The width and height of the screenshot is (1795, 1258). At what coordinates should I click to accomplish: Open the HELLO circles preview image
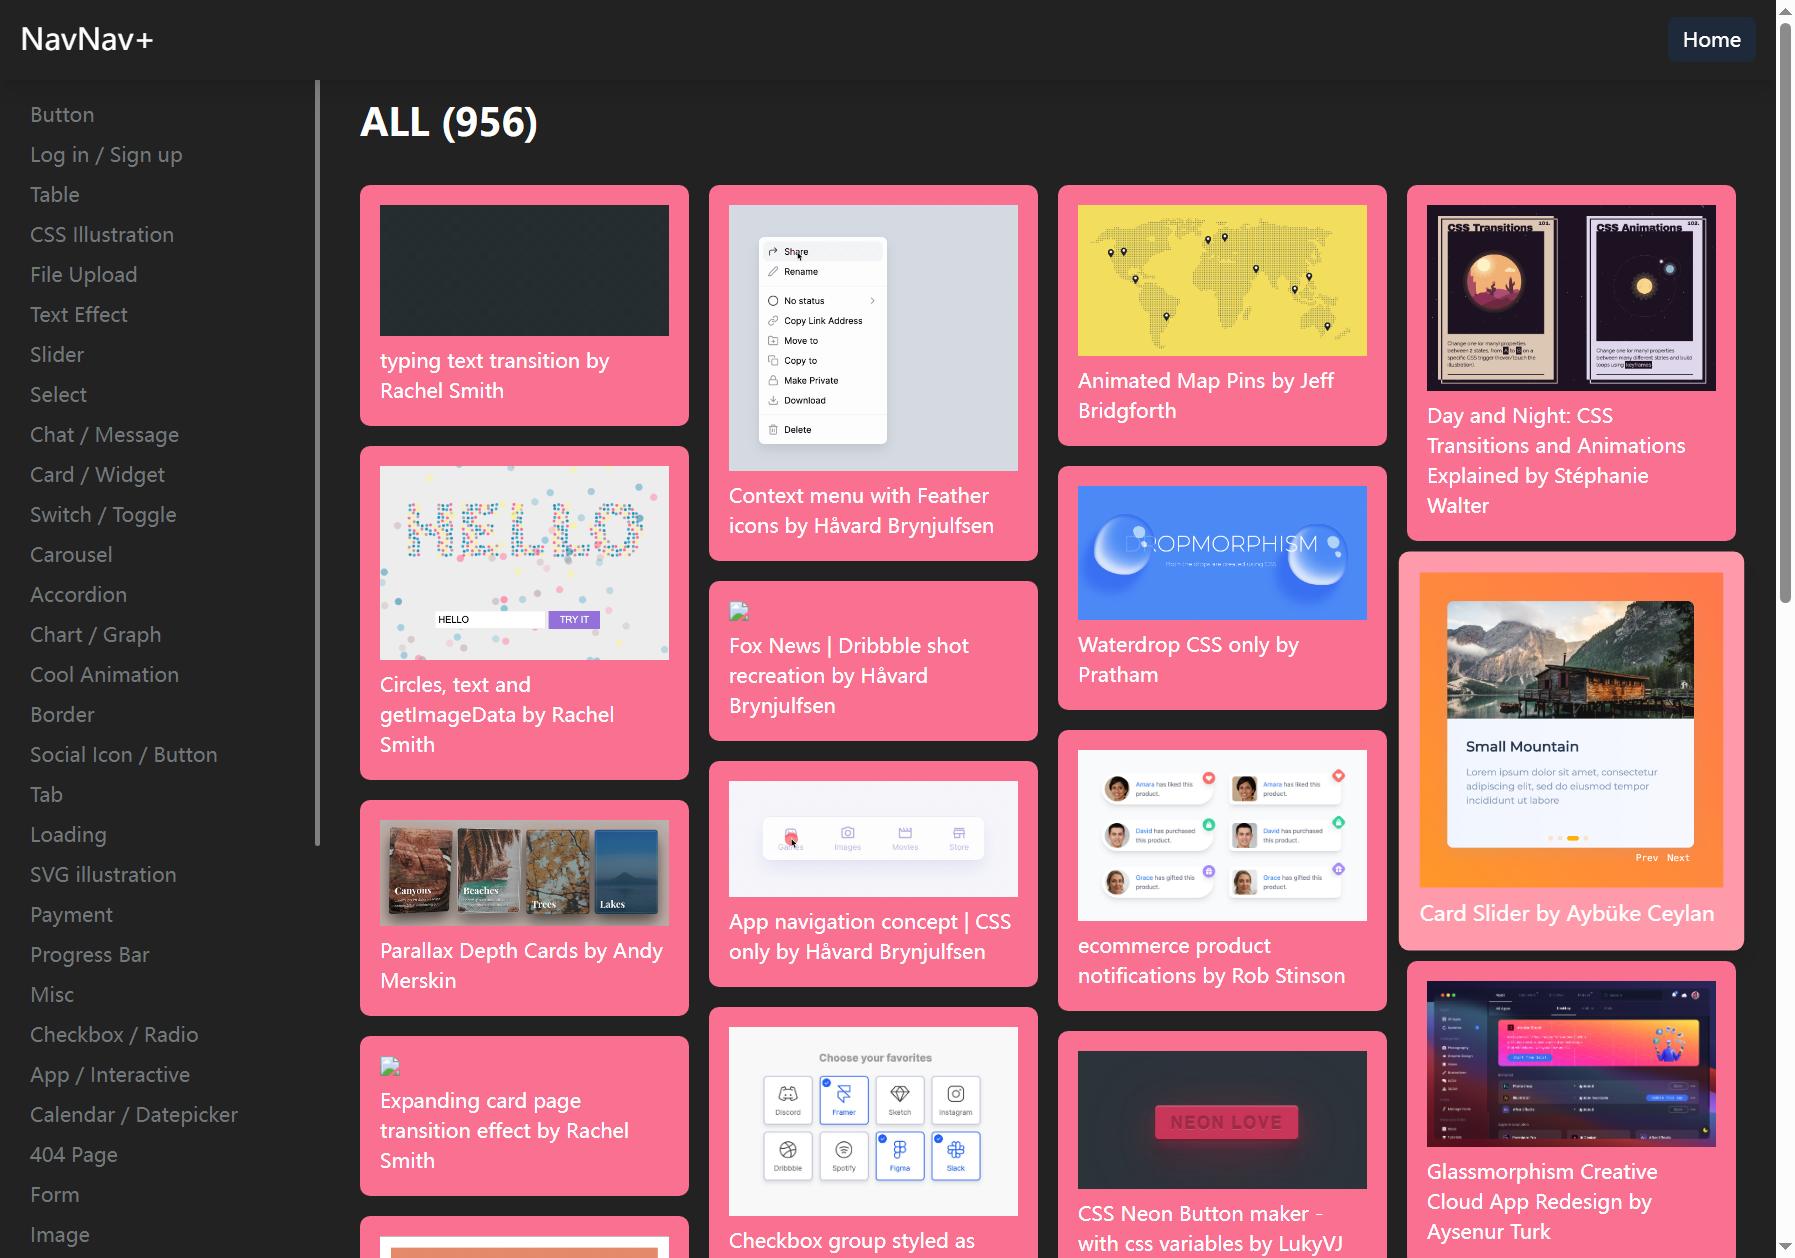[524, 563]
